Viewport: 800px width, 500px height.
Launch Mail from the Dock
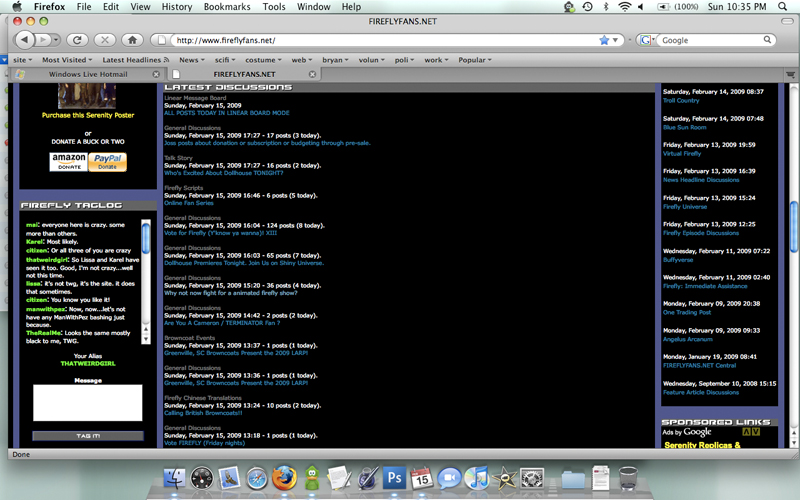tap(229, 478)
